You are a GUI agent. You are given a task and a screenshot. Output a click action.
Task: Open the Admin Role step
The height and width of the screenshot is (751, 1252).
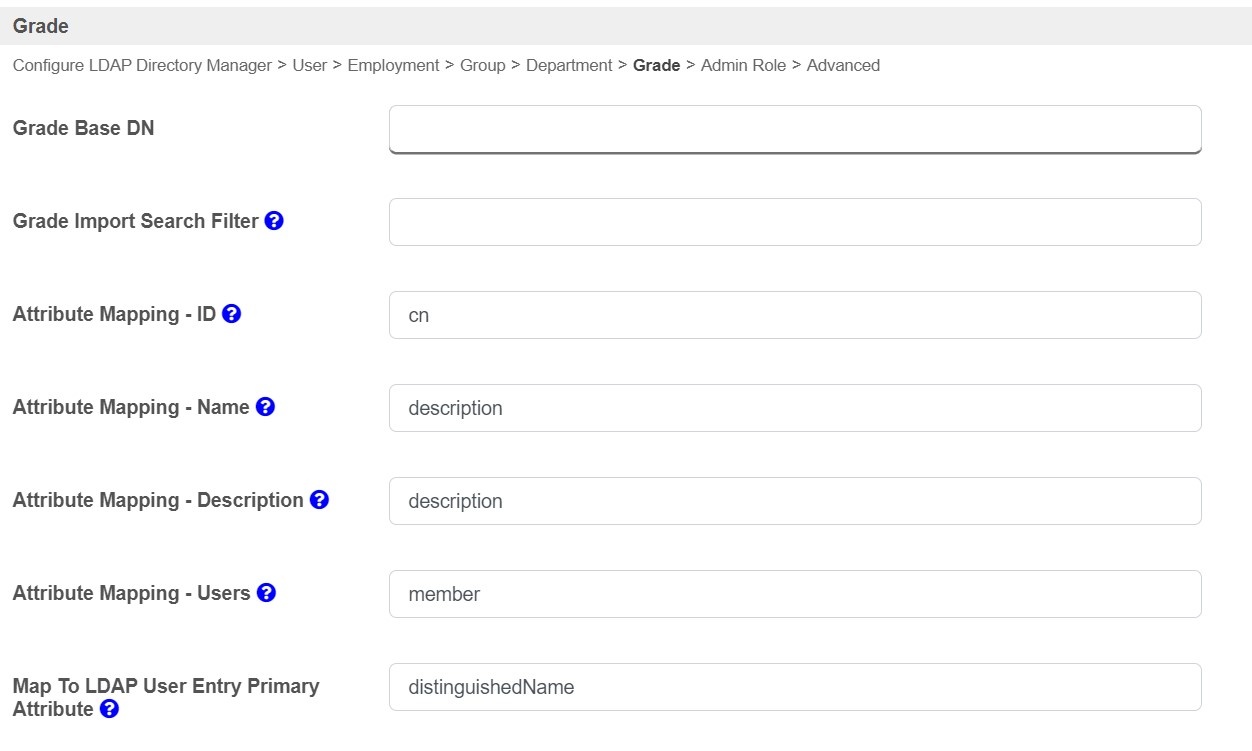point(743,66)
